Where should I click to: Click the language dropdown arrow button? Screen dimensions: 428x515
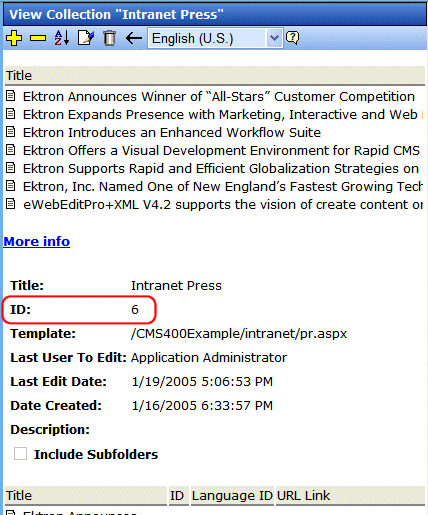(x=274, y=38)
